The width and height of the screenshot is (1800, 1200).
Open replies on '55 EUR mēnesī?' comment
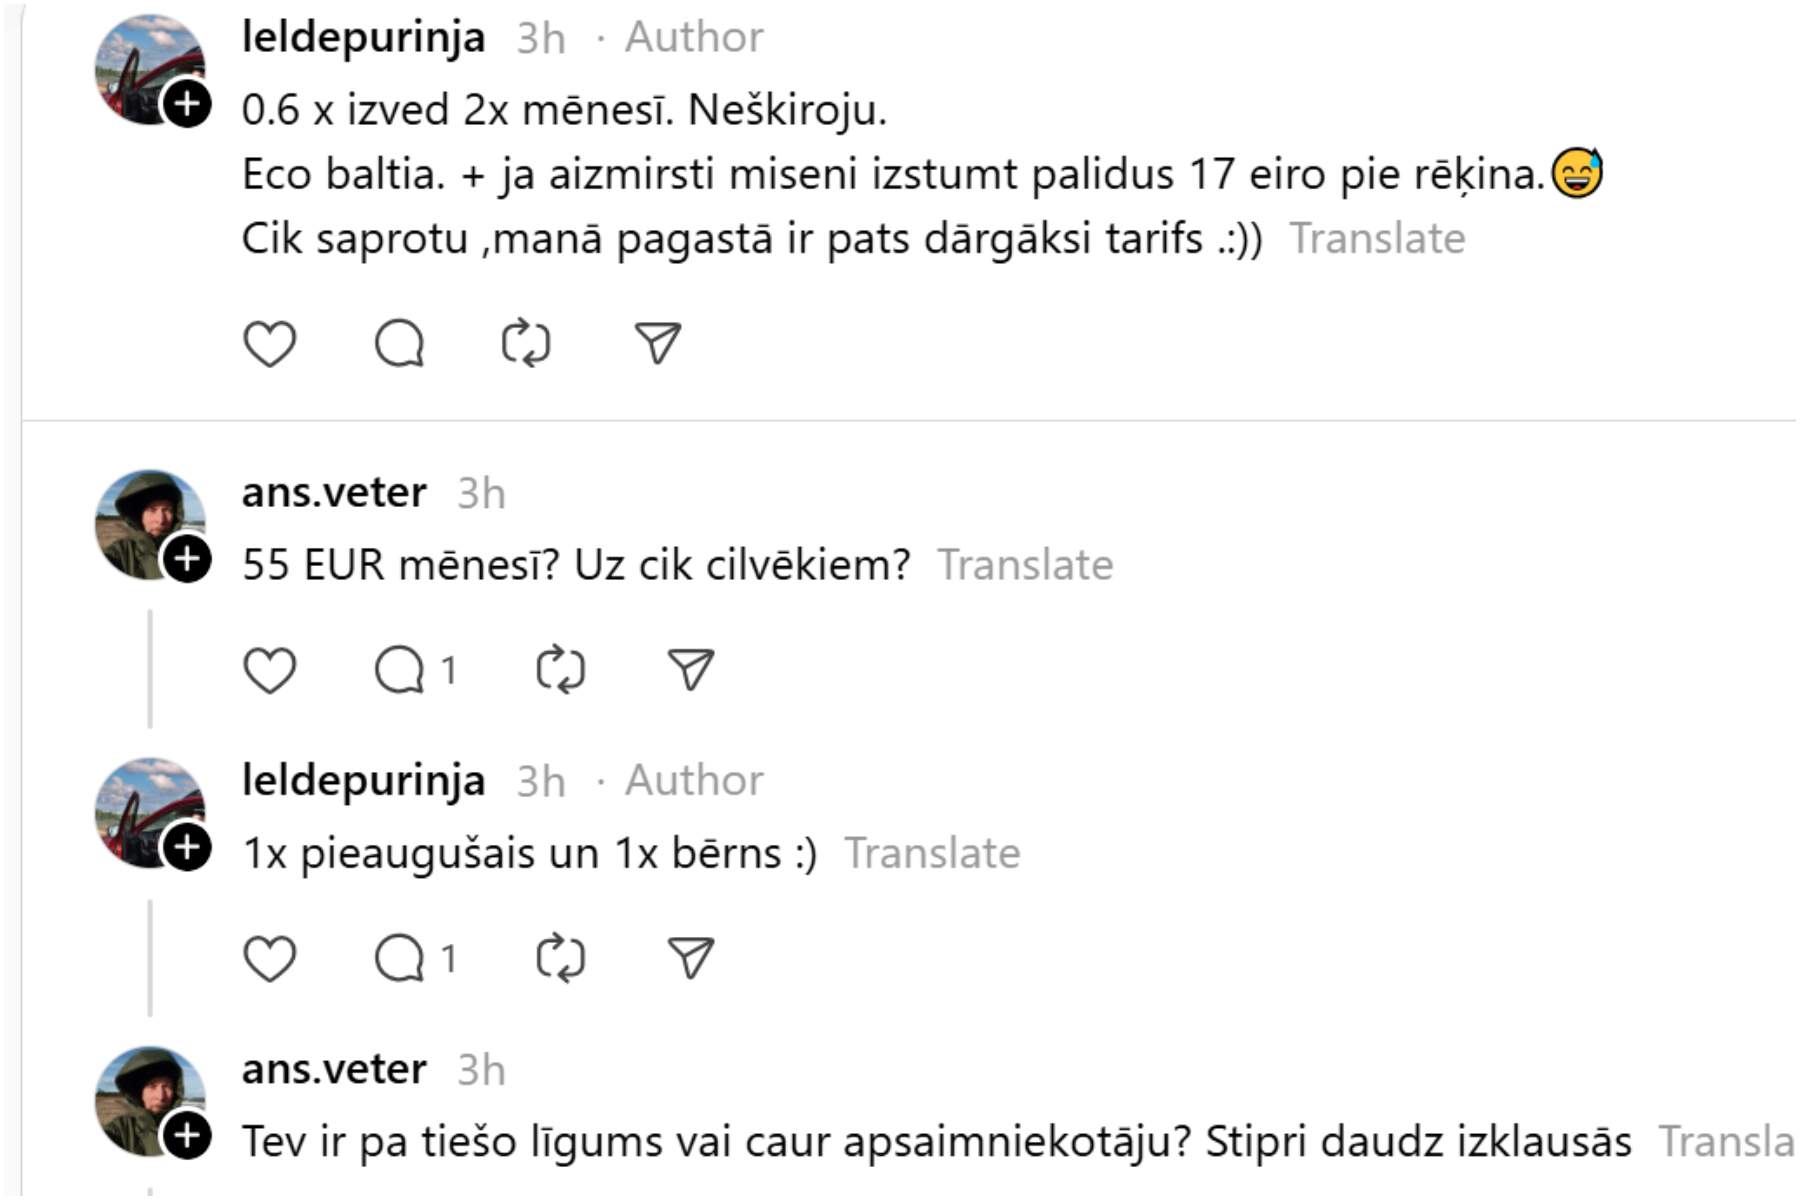tap(401, 670)
